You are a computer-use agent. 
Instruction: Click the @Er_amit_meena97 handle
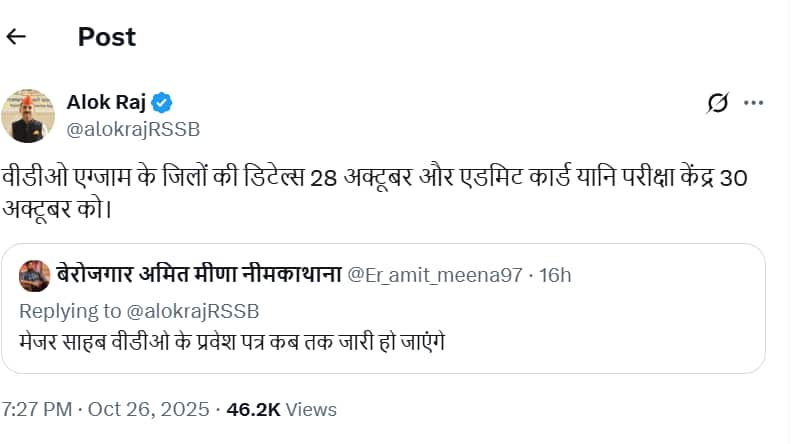pos(434,275)
